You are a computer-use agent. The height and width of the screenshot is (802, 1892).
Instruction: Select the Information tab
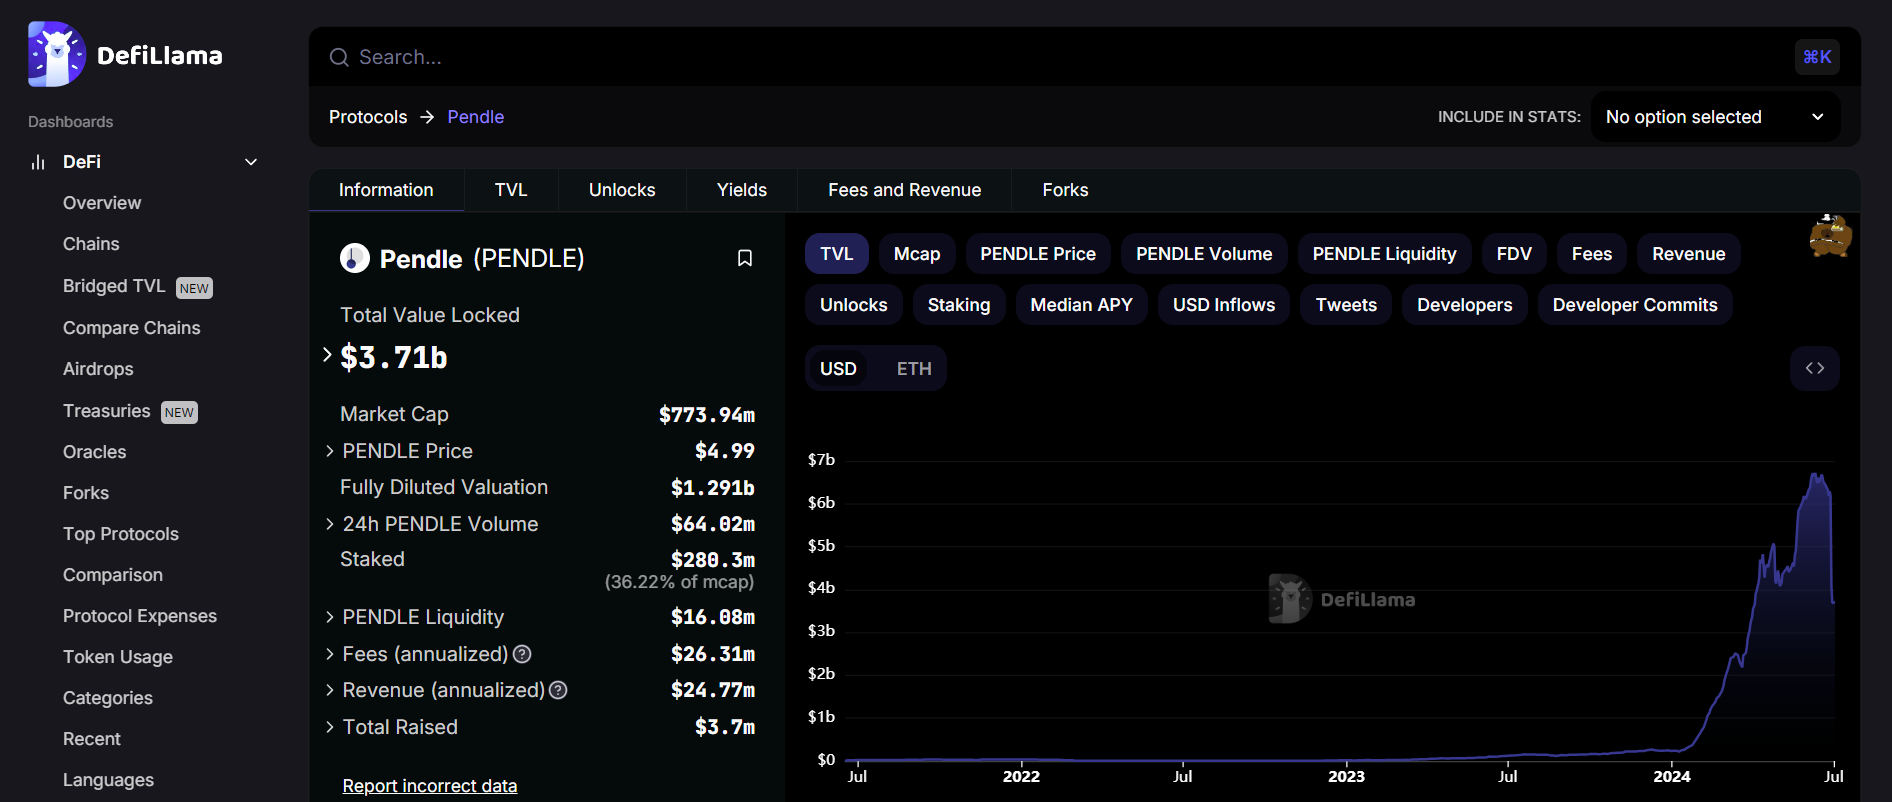pyautogui.click(x=386, y=190)
